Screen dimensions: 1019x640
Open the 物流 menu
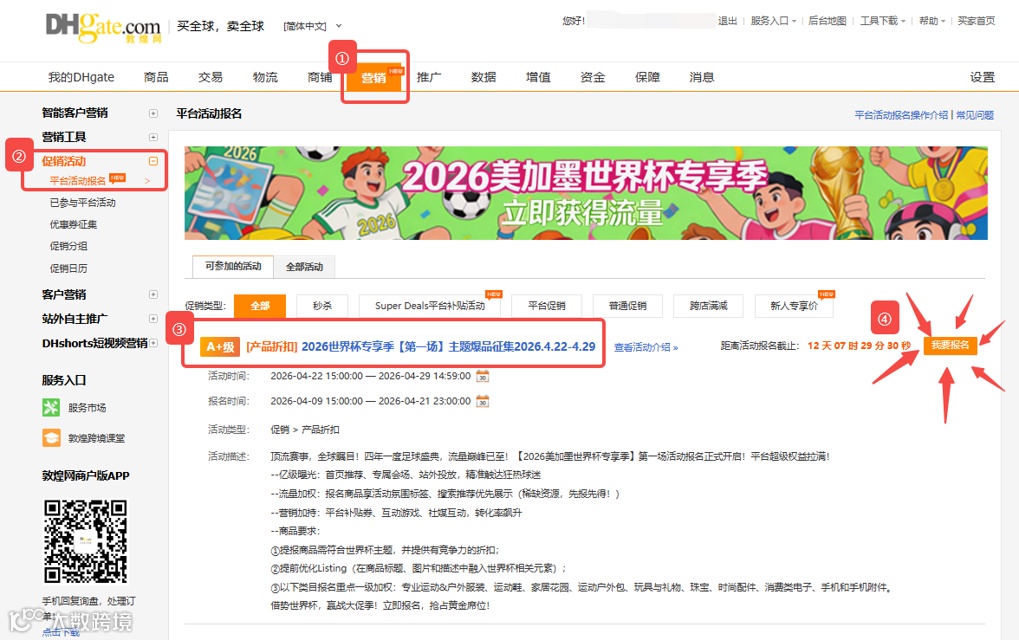click(x=265, y=77)
